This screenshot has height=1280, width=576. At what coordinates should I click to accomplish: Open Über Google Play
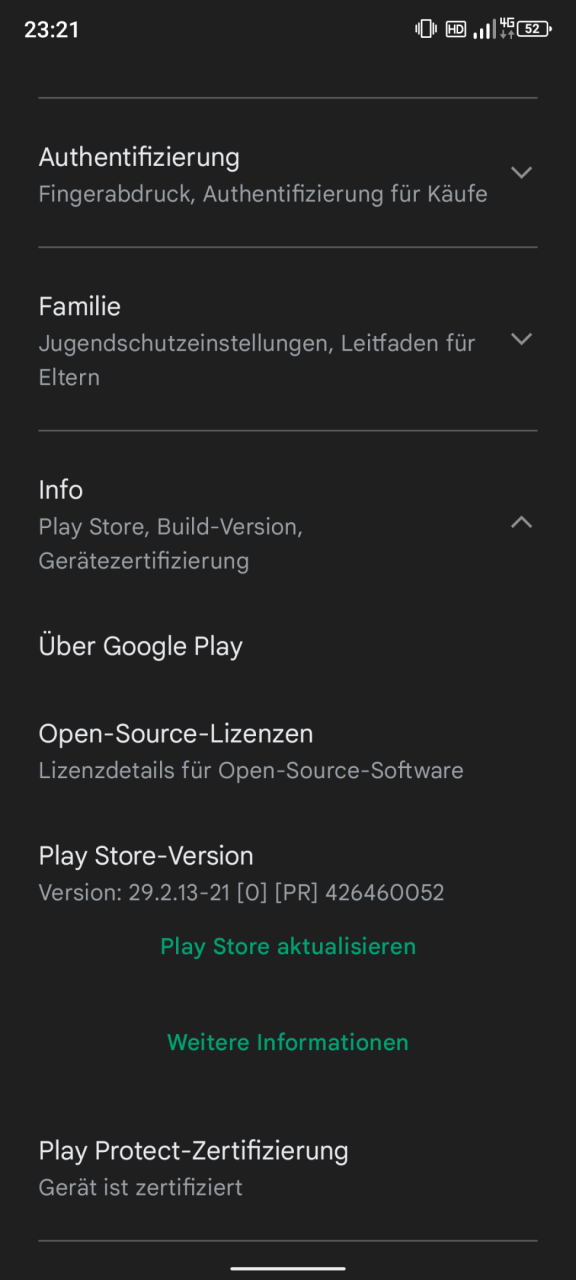288,646
